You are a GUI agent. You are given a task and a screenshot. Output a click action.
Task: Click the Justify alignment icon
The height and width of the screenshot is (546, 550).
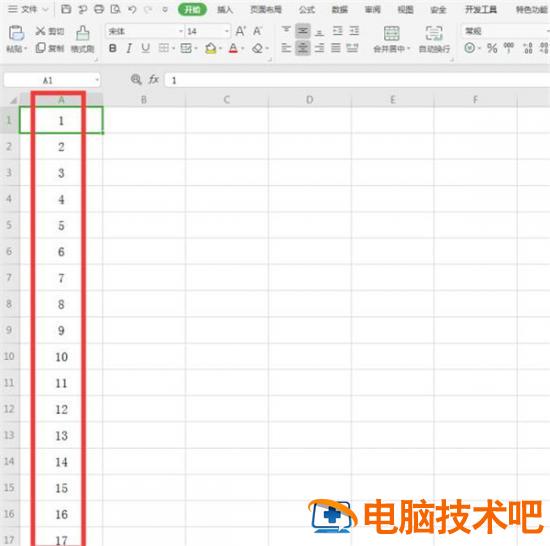click(x=336, y=48)
